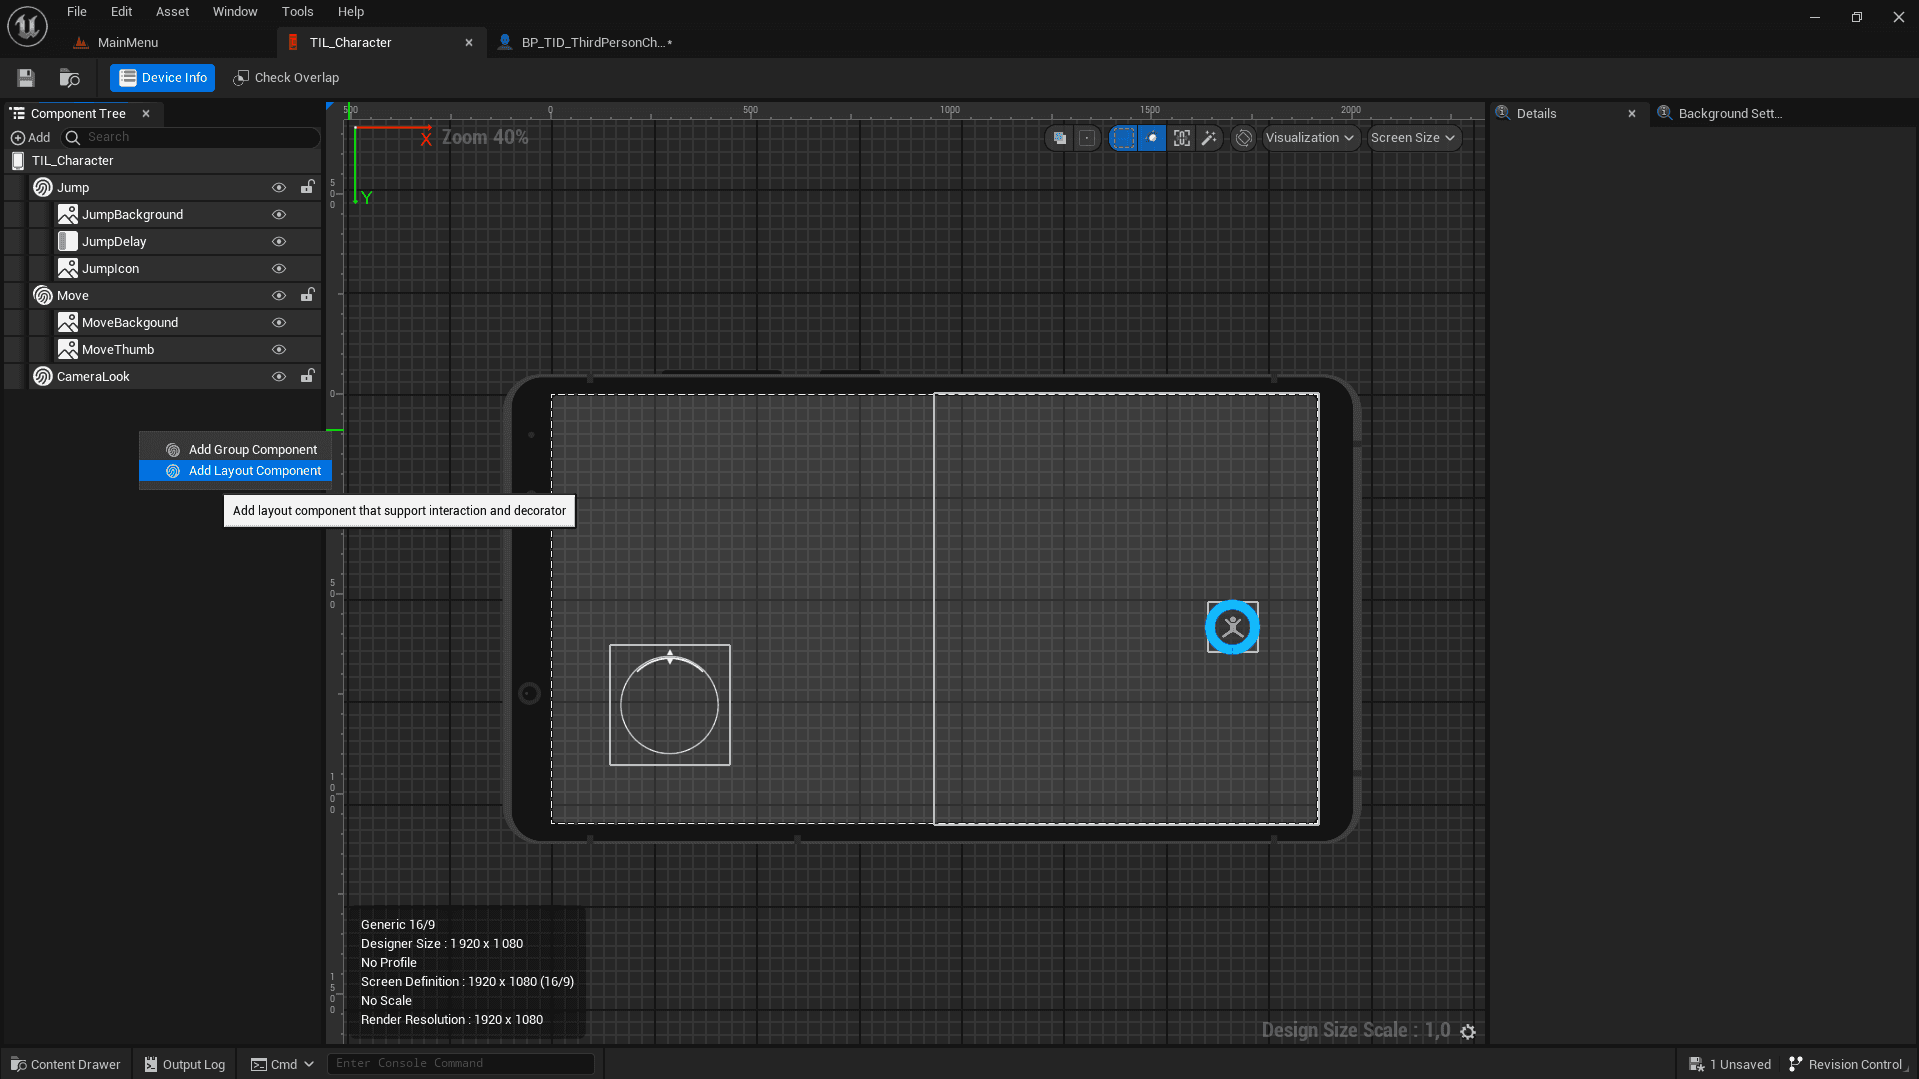This screenshot has width=1919, height=1079.
Task: Open the Revision Control menu
Action: click(x=1847, y=1064)
